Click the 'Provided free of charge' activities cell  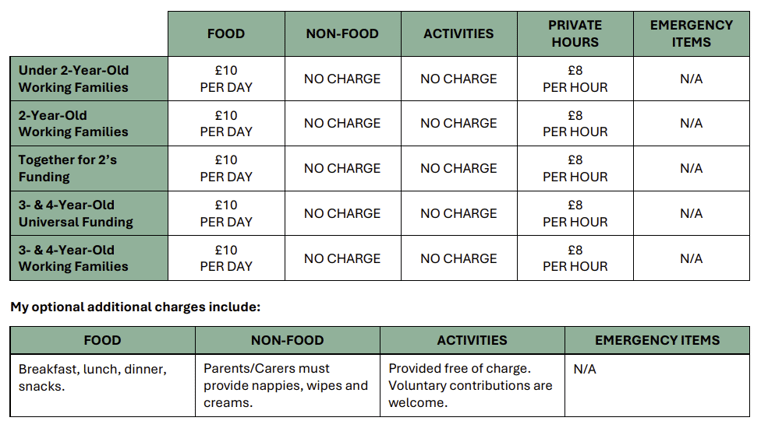click(472, 385)
